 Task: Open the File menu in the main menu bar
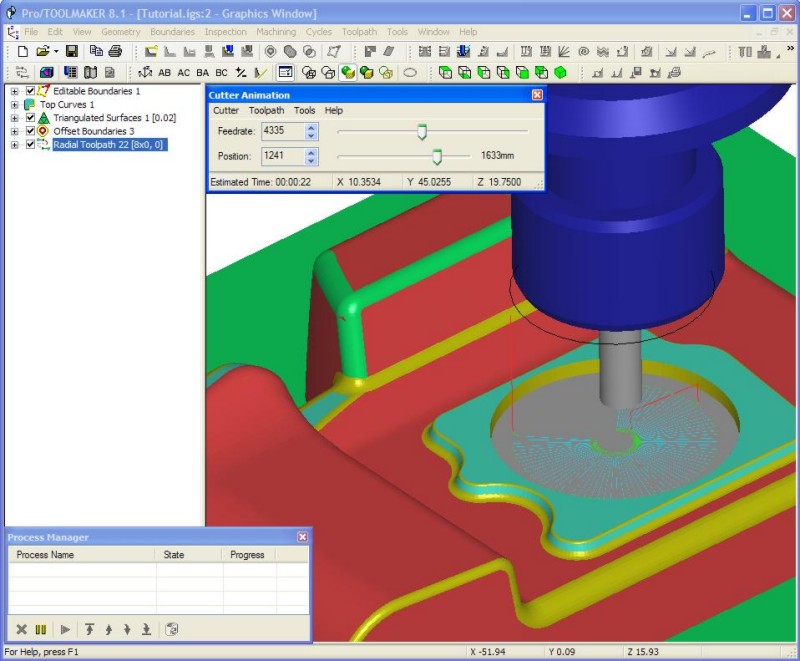[x=31, y=32]
